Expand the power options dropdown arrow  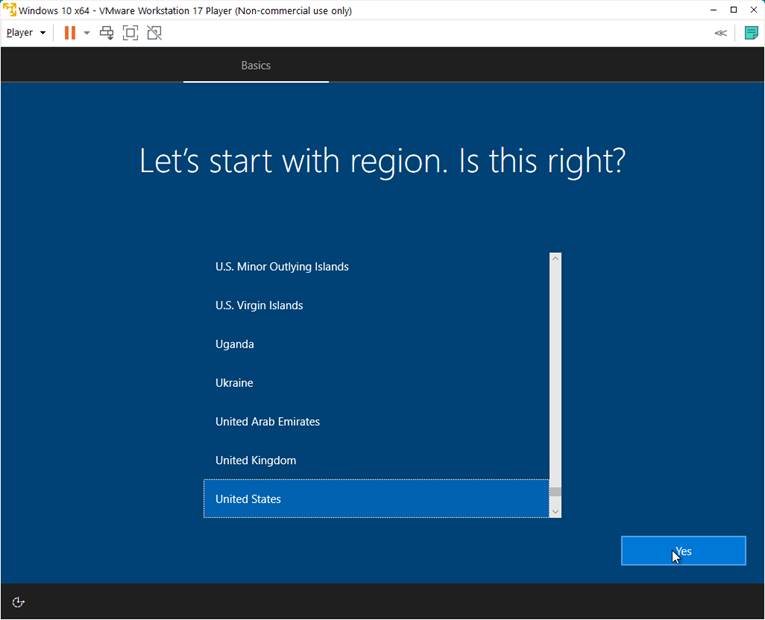87,33
